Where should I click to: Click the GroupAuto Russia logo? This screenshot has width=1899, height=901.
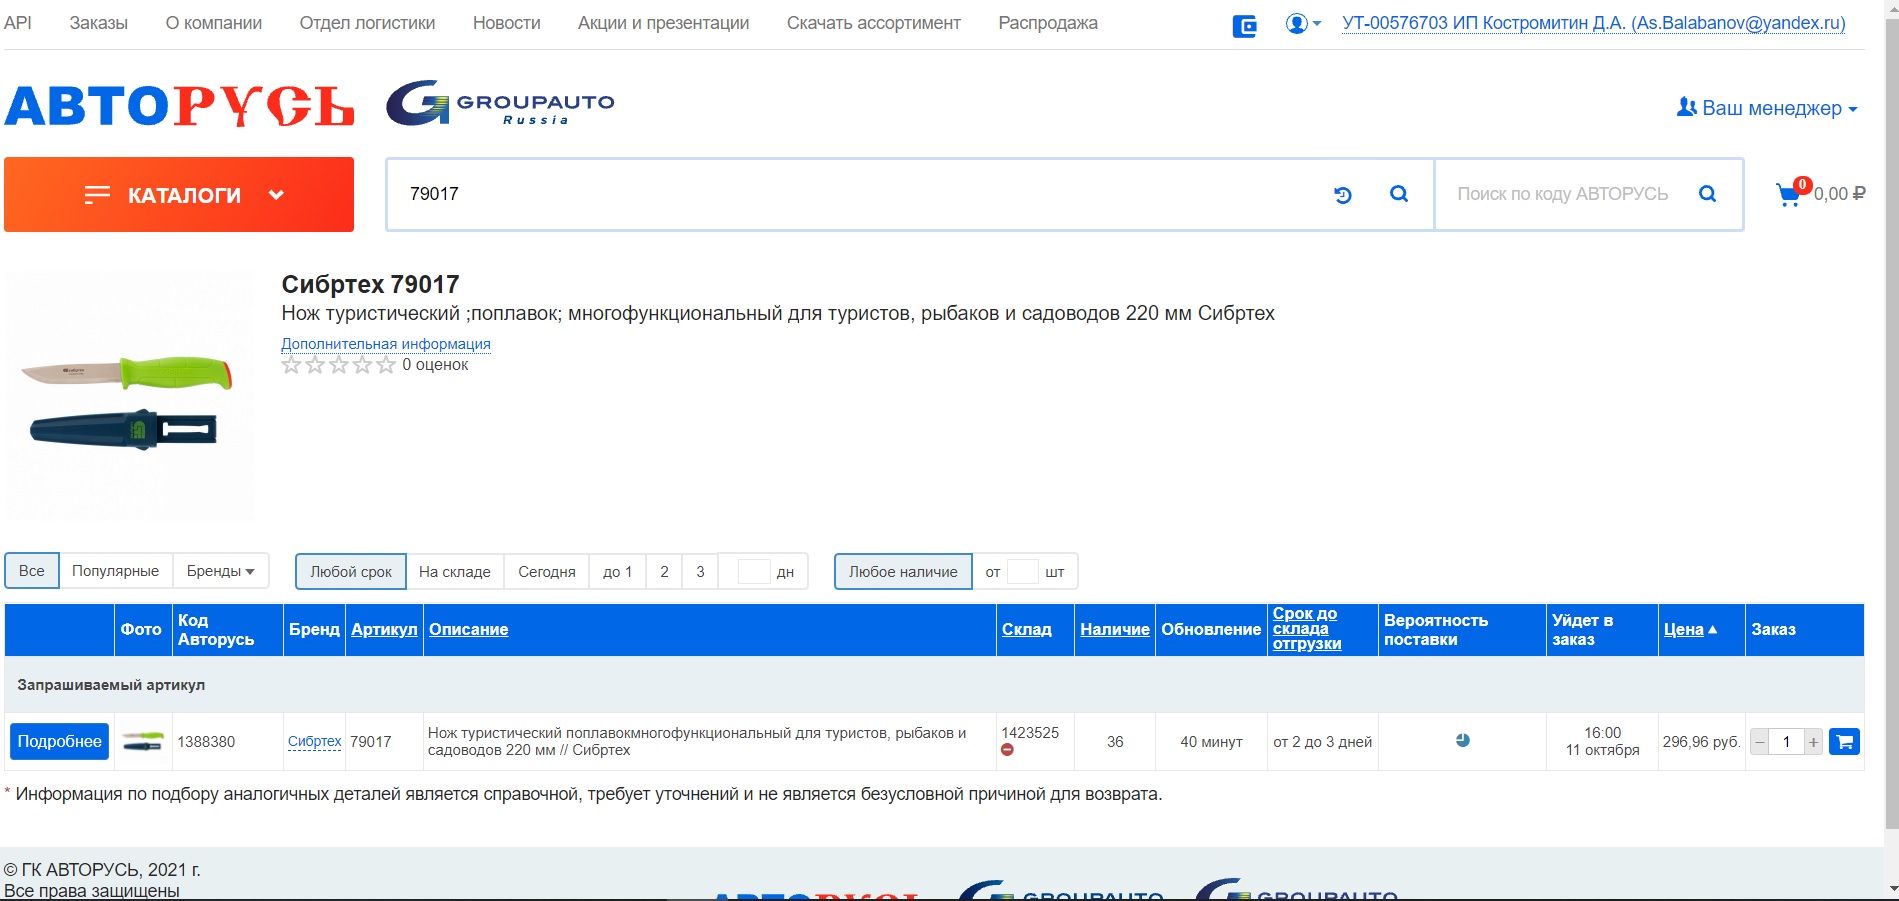point(501,103)
